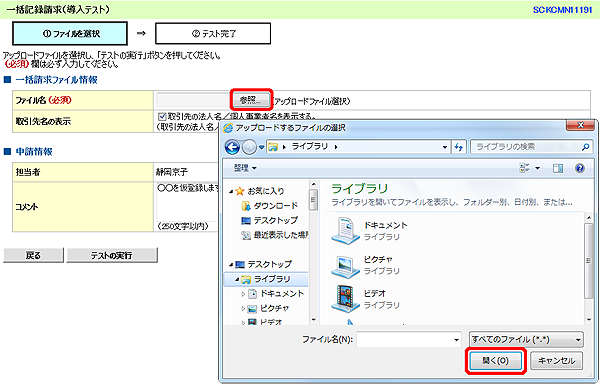Open the ビデオ library icon

pos(345,299)
